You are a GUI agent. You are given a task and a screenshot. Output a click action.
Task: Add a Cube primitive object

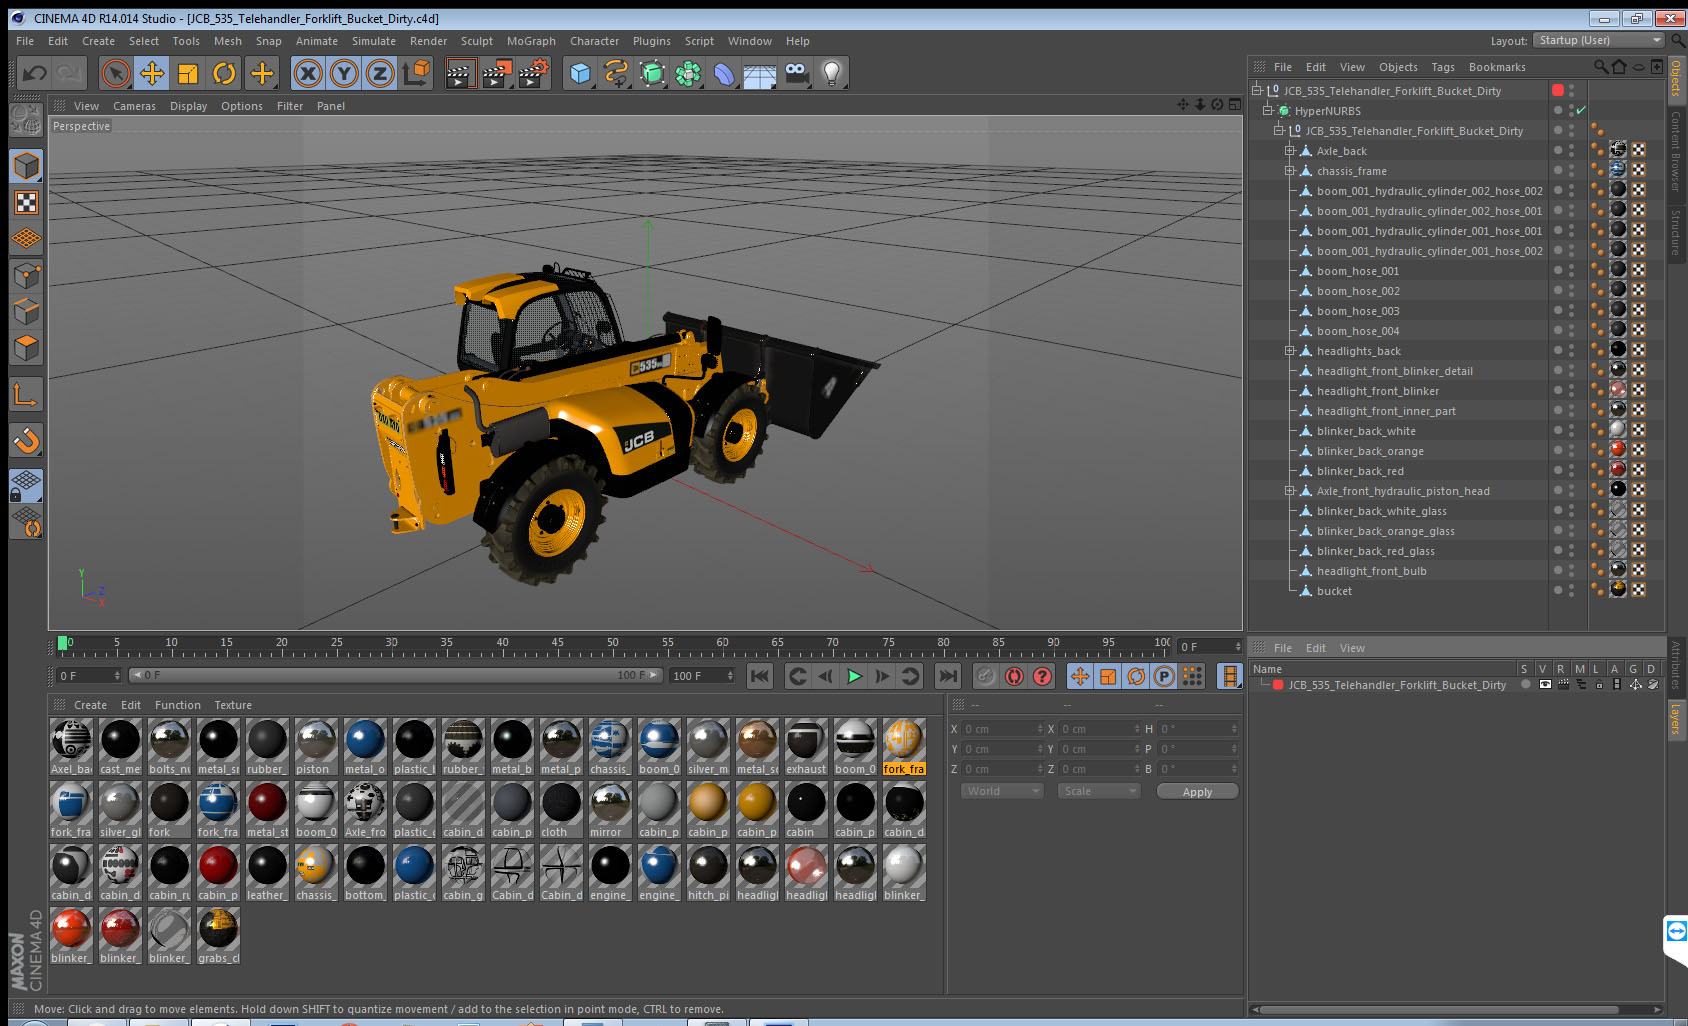coord(580,73)
